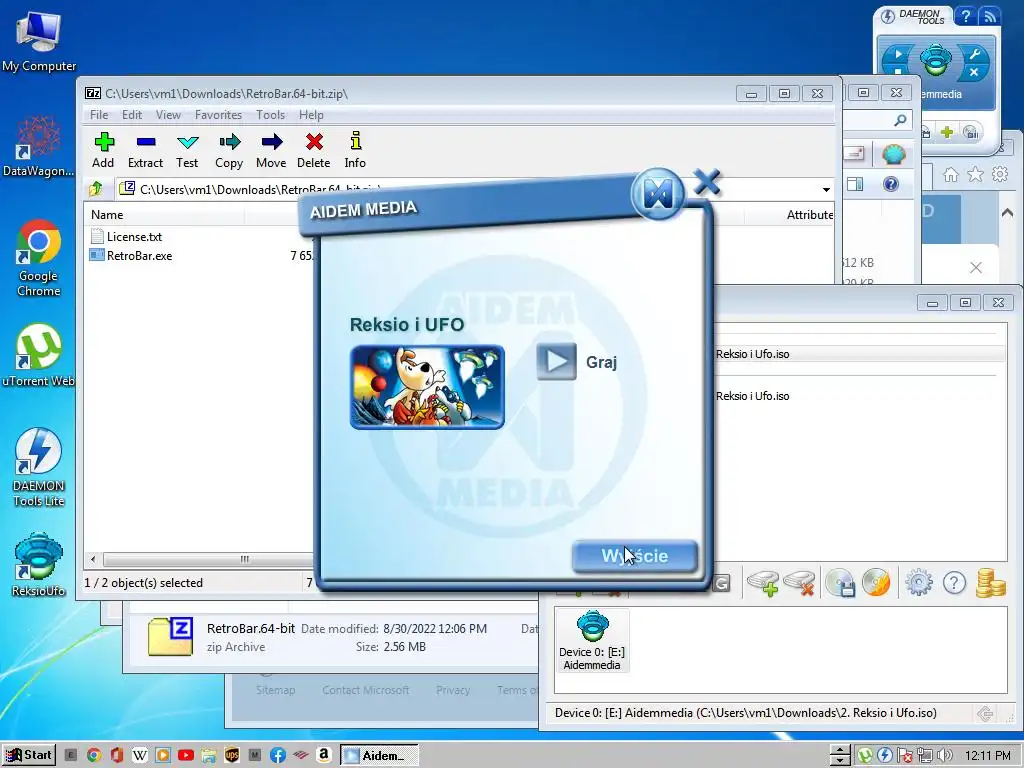1024x768 pixels.
Task: Select License.txt in the 7-Zip list
Action: click(x=134, y=236)
